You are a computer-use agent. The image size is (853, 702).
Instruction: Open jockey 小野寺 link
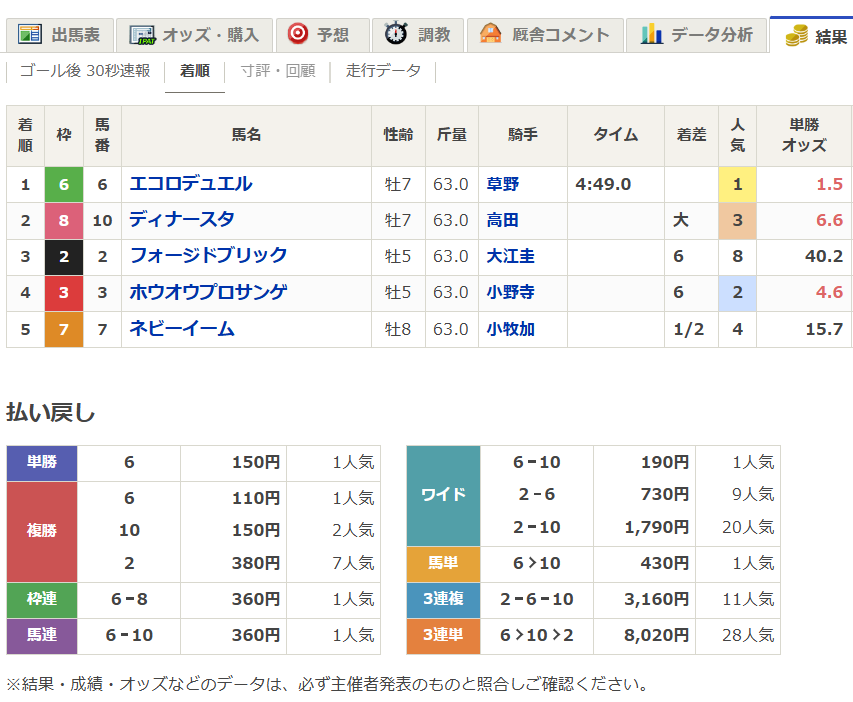[510, 292]
